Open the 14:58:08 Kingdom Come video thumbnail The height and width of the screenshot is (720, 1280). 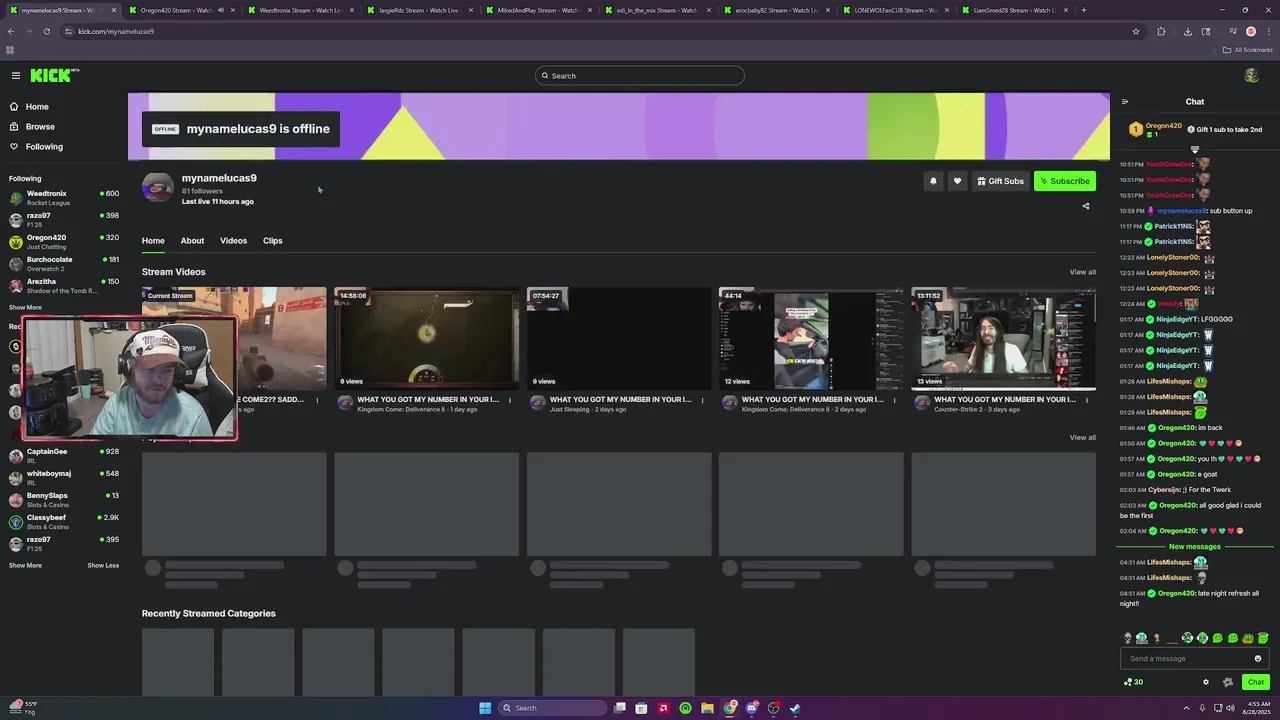tap(427, 338)
